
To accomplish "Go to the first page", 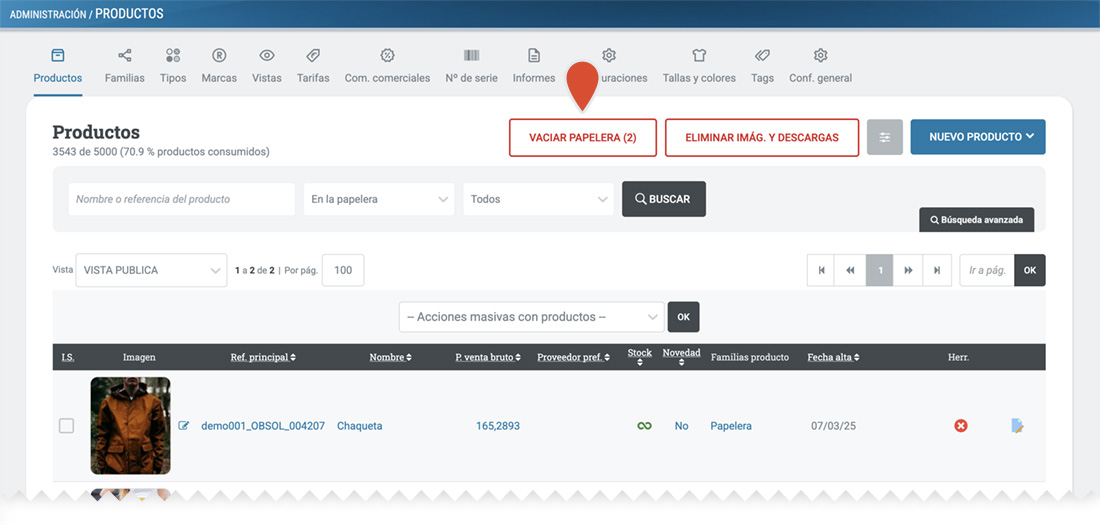I will (x=821, y=270).
